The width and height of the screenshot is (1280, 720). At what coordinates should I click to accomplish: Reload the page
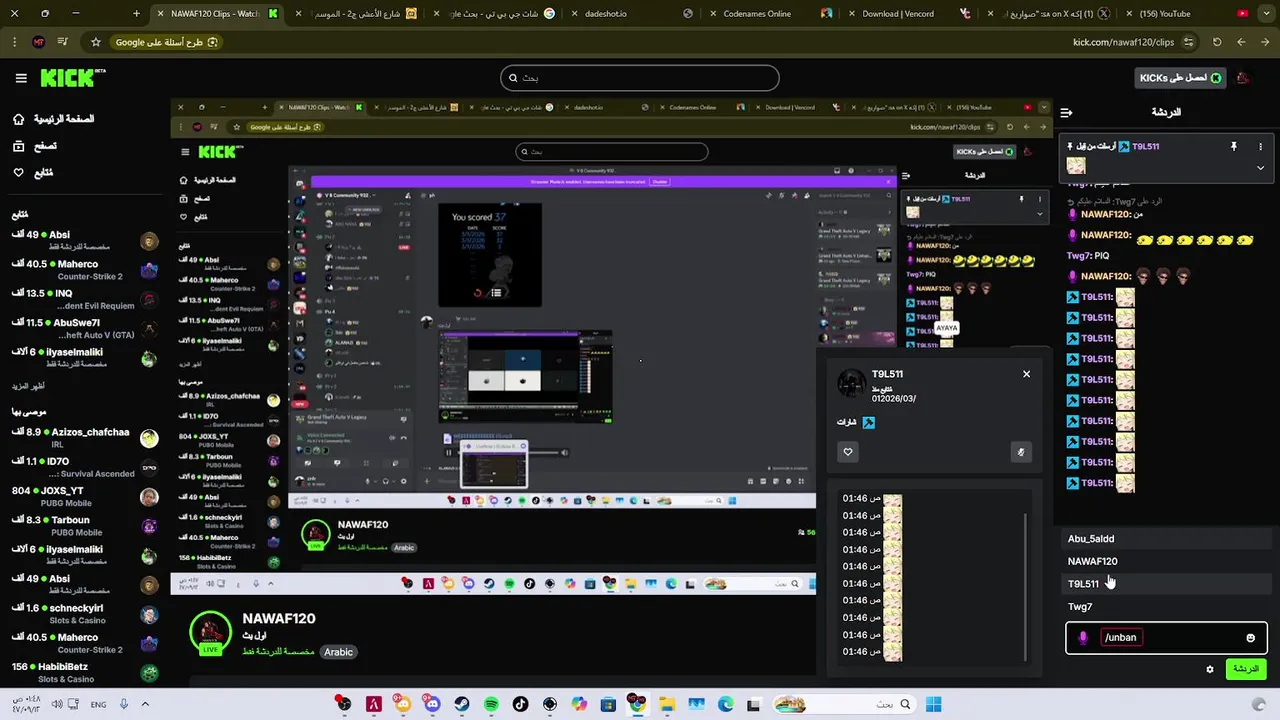click(x=1217, y=42)
